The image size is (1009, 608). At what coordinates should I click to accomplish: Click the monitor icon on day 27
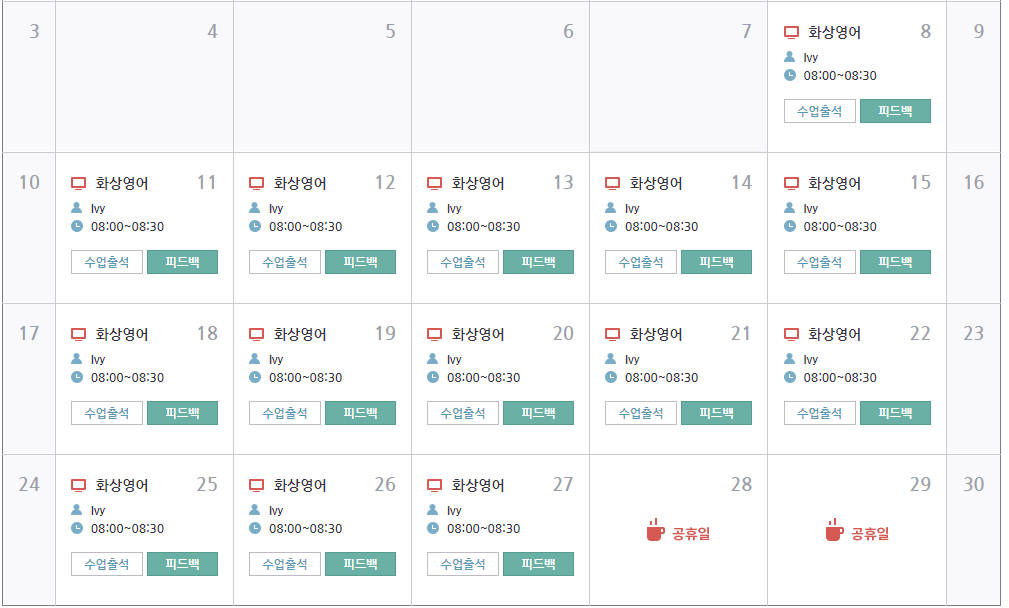coord(434,485)
